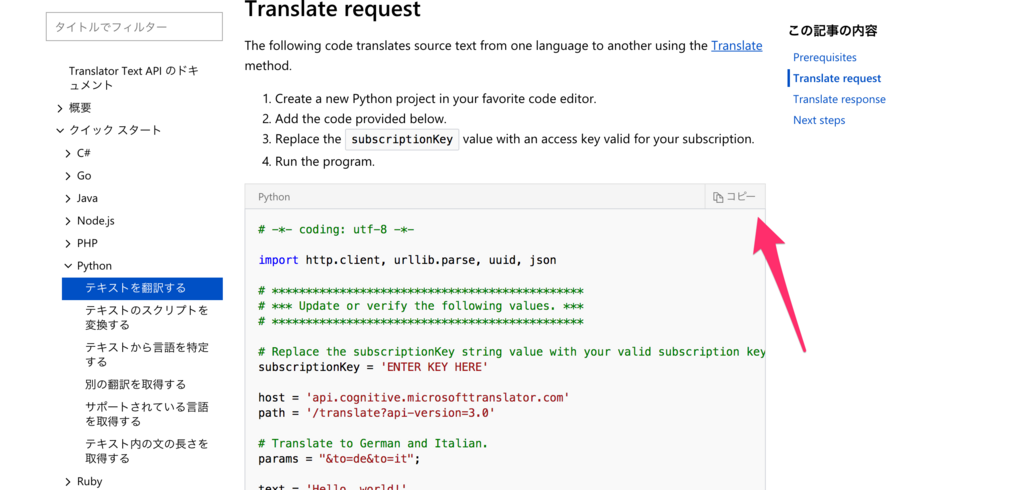
Task: Click the Python code block label
Action: tap(274, 197)
